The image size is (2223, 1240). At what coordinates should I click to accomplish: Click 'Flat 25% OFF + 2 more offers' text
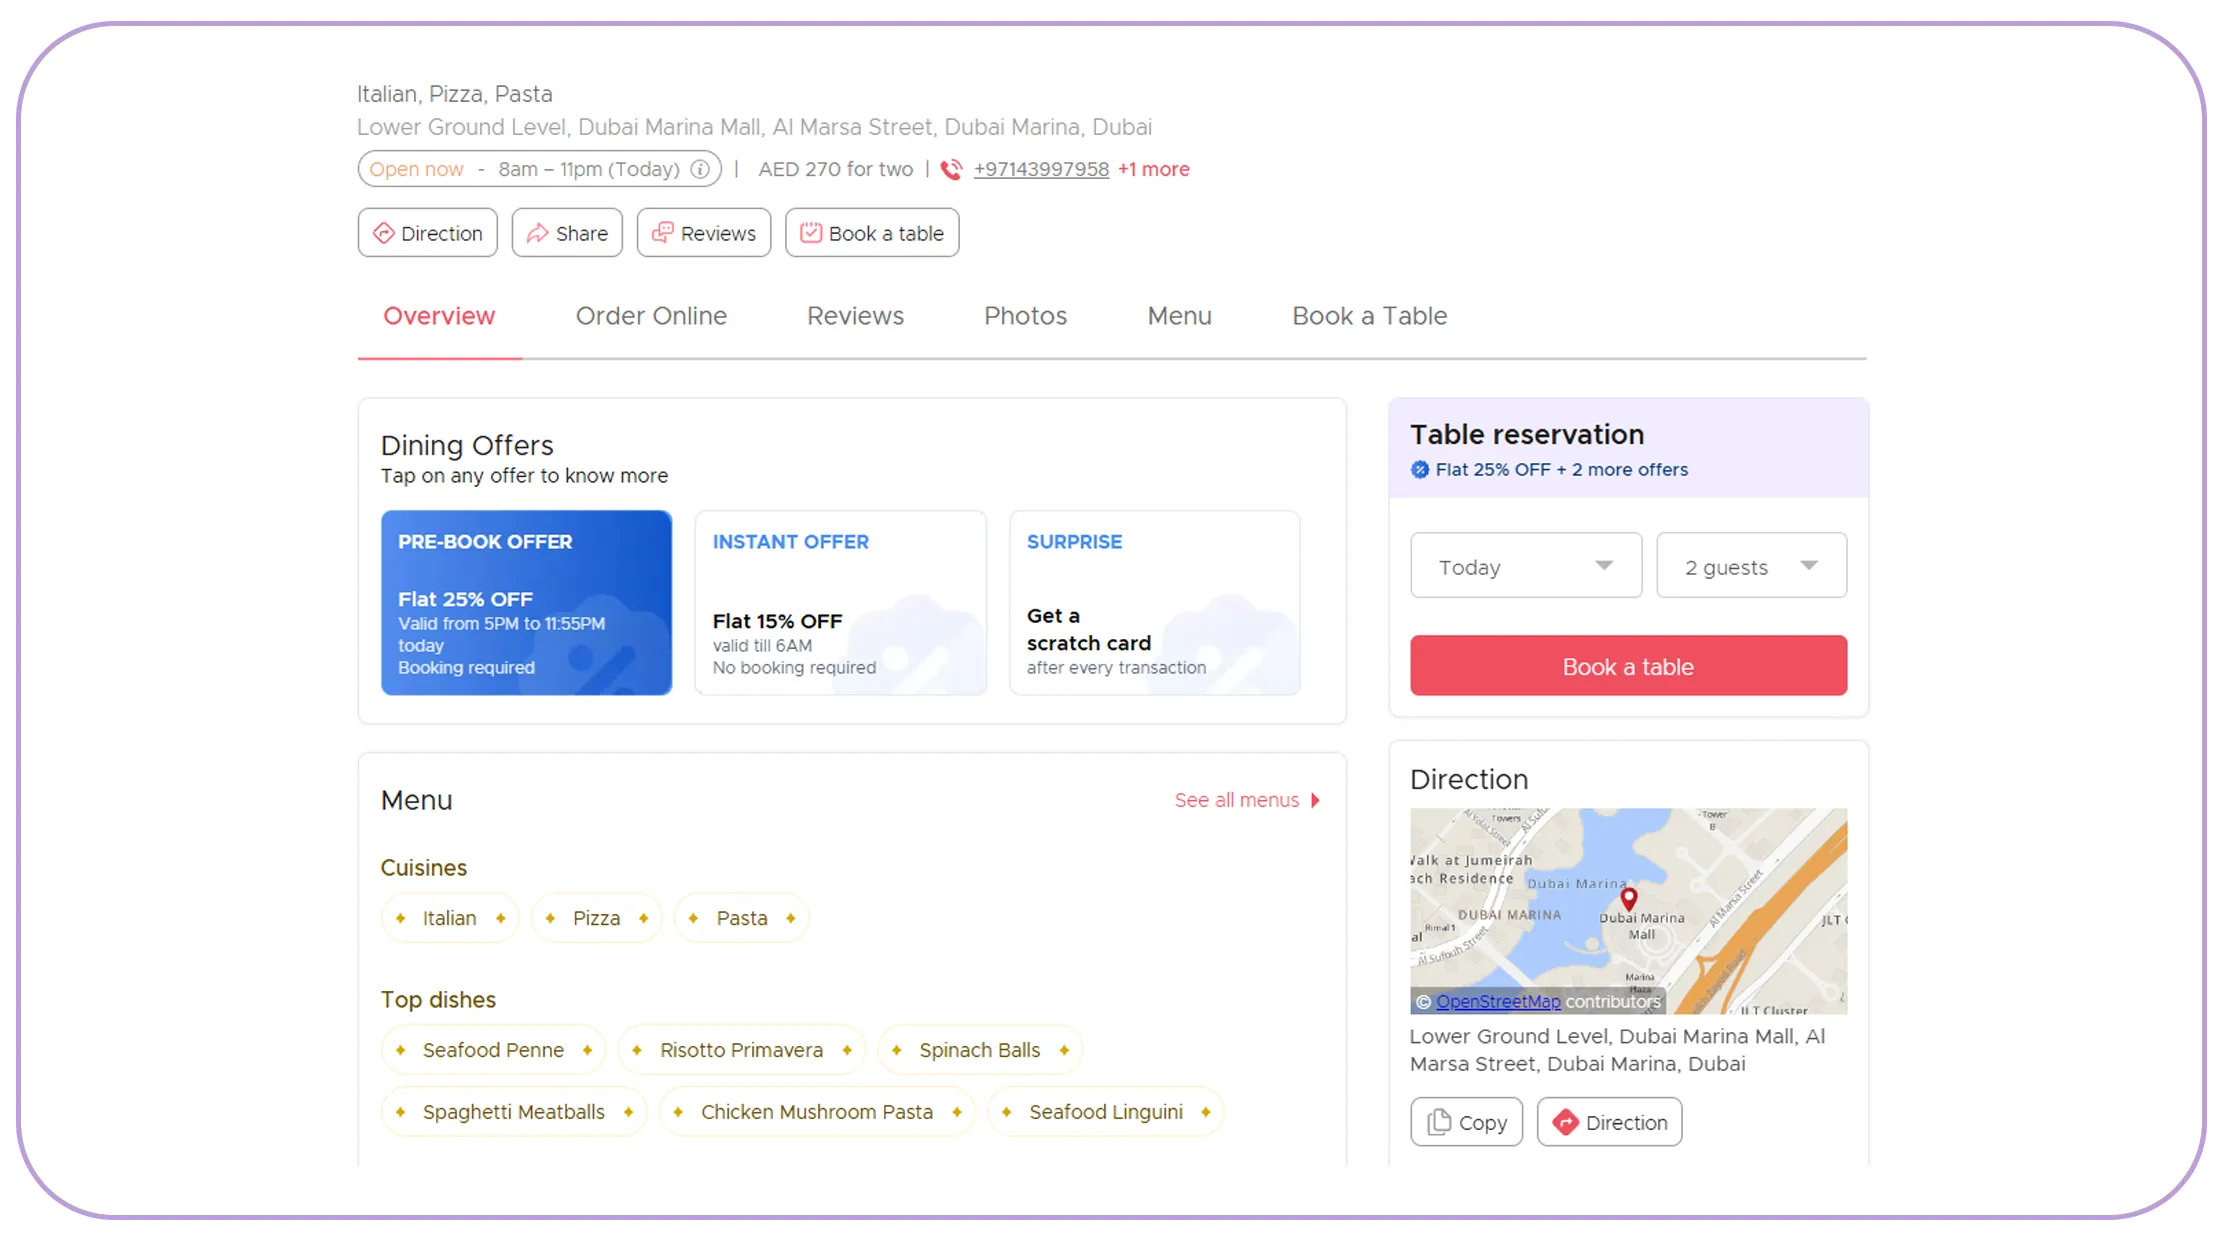click(x=1561, y=470)
